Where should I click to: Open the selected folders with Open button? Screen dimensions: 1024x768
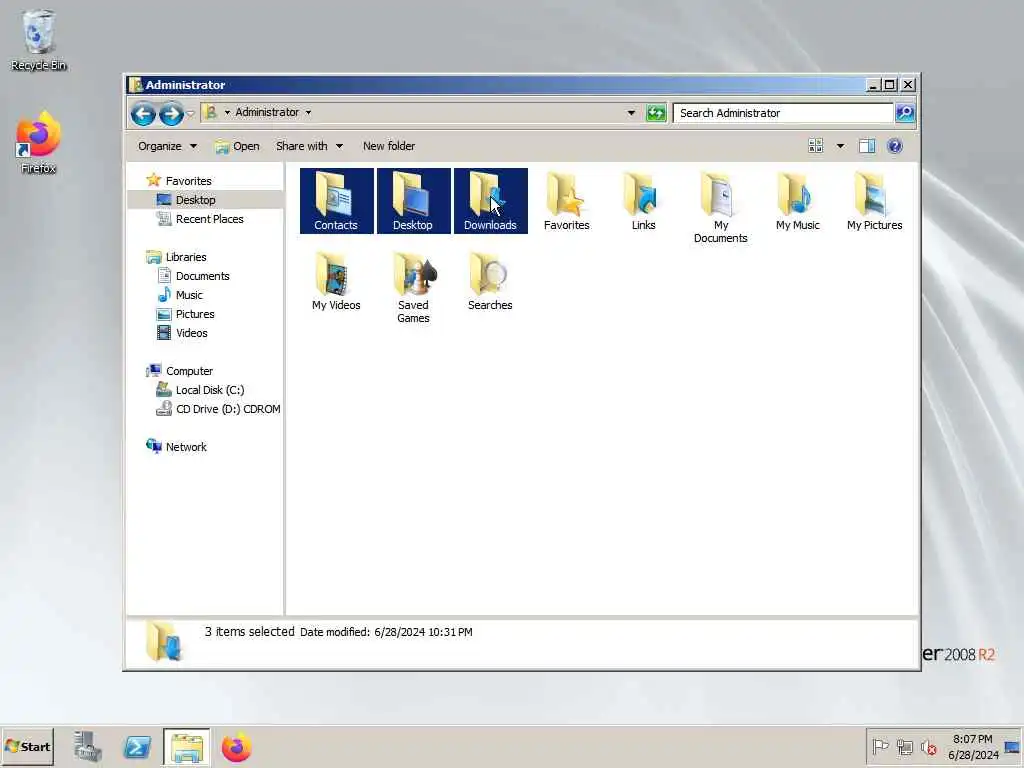point(237,146)
